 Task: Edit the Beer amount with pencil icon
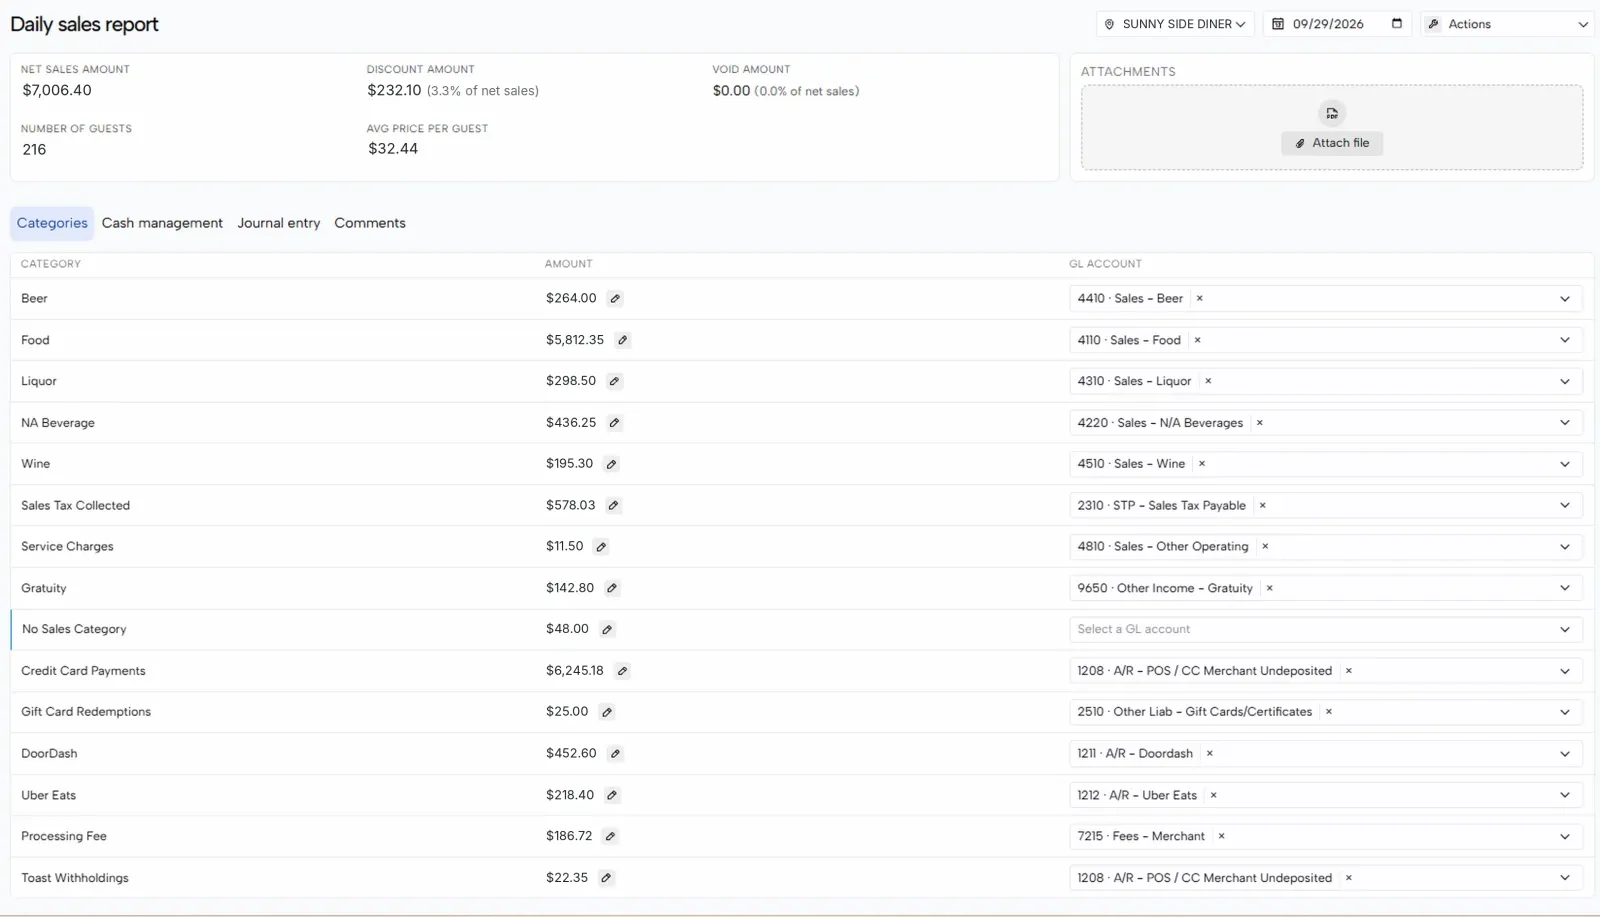click(x=615, y=298)
